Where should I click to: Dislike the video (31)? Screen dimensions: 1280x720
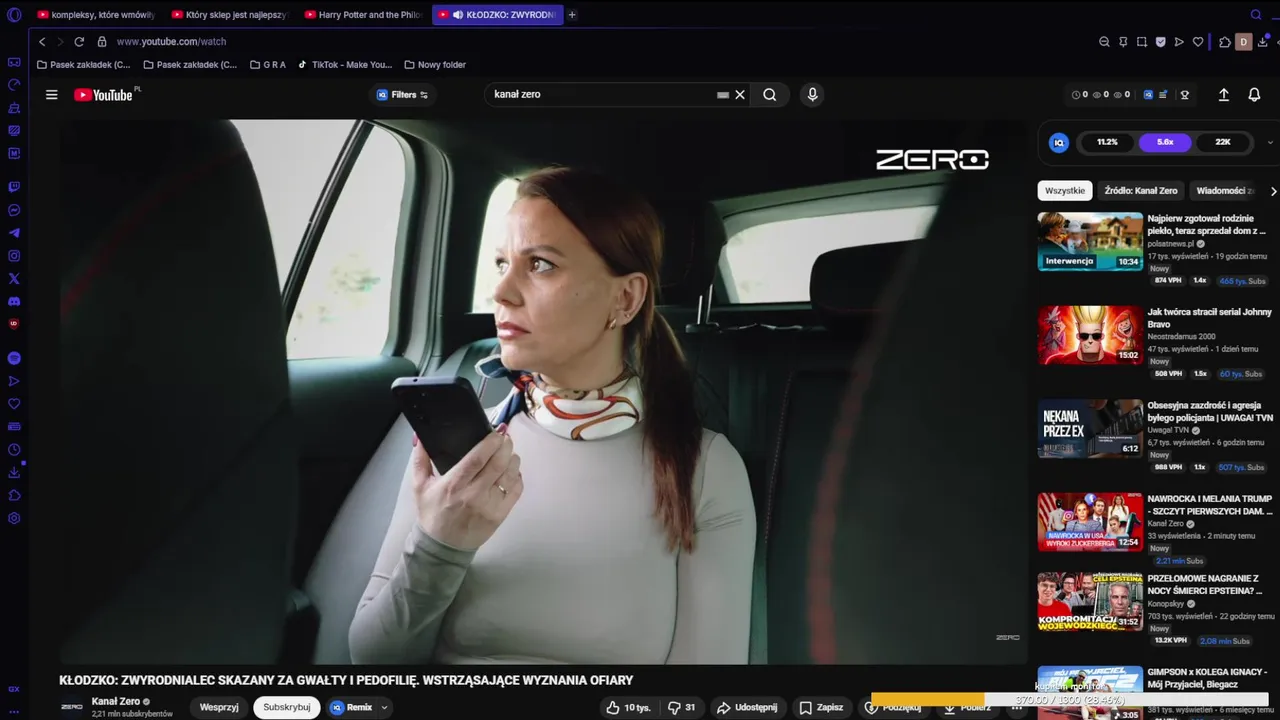(x=682, y=707)
